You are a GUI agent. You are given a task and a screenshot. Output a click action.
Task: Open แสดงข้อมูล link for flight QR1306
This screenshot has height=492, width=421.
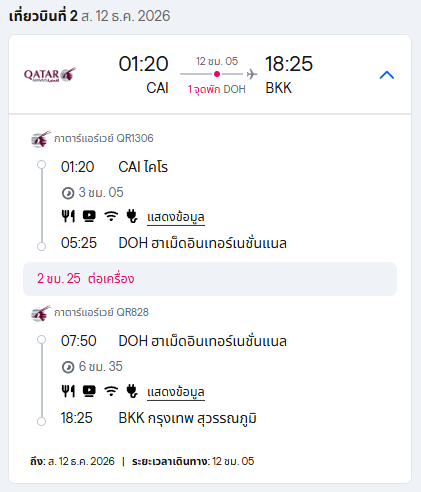pos(176,218)
